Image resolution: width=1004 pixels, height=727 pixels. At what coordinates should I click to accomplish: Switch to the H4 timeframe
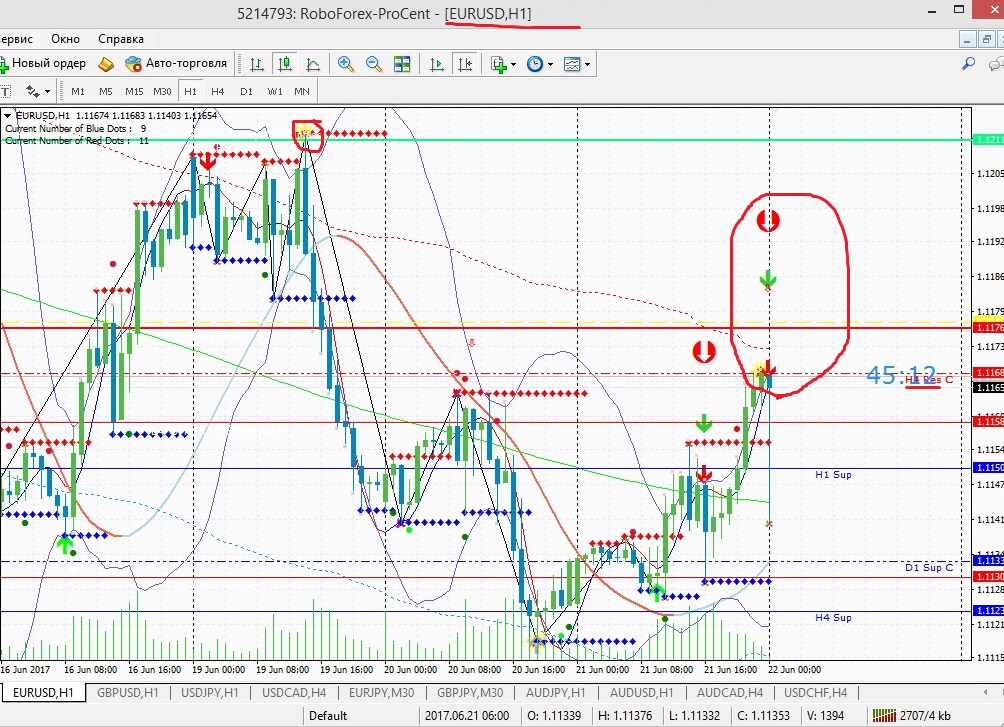click(x=218, y=92)
